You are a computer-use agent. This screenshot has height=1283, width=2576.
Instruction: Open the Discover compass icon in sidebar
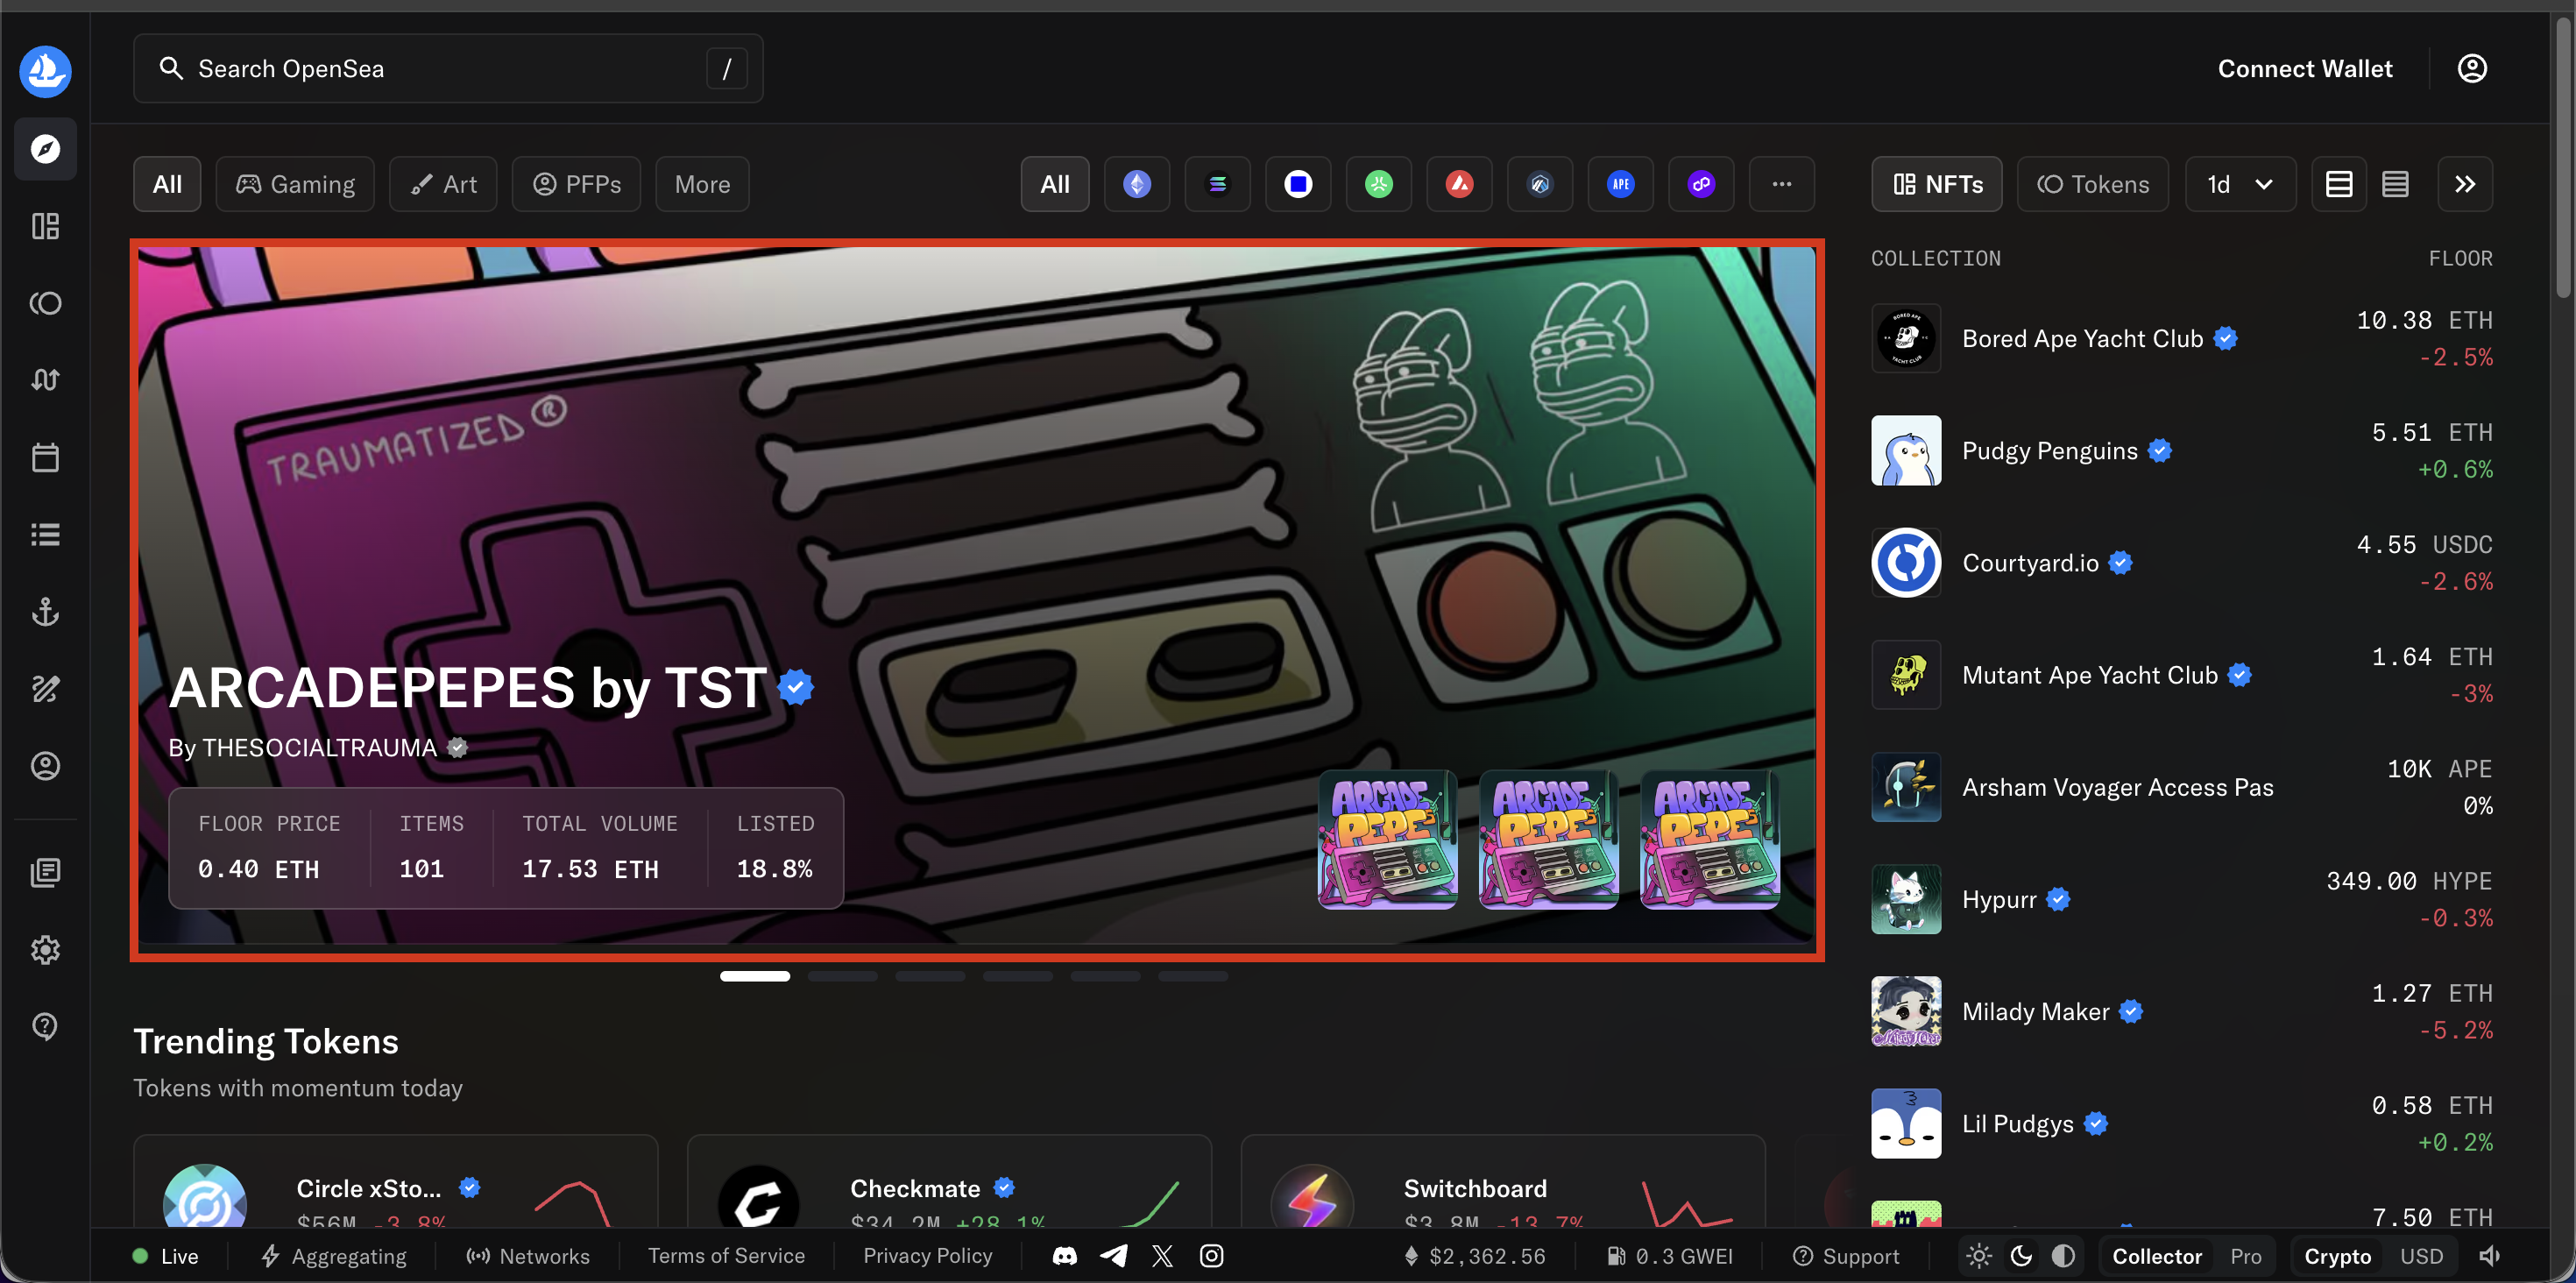coord(45,149)
